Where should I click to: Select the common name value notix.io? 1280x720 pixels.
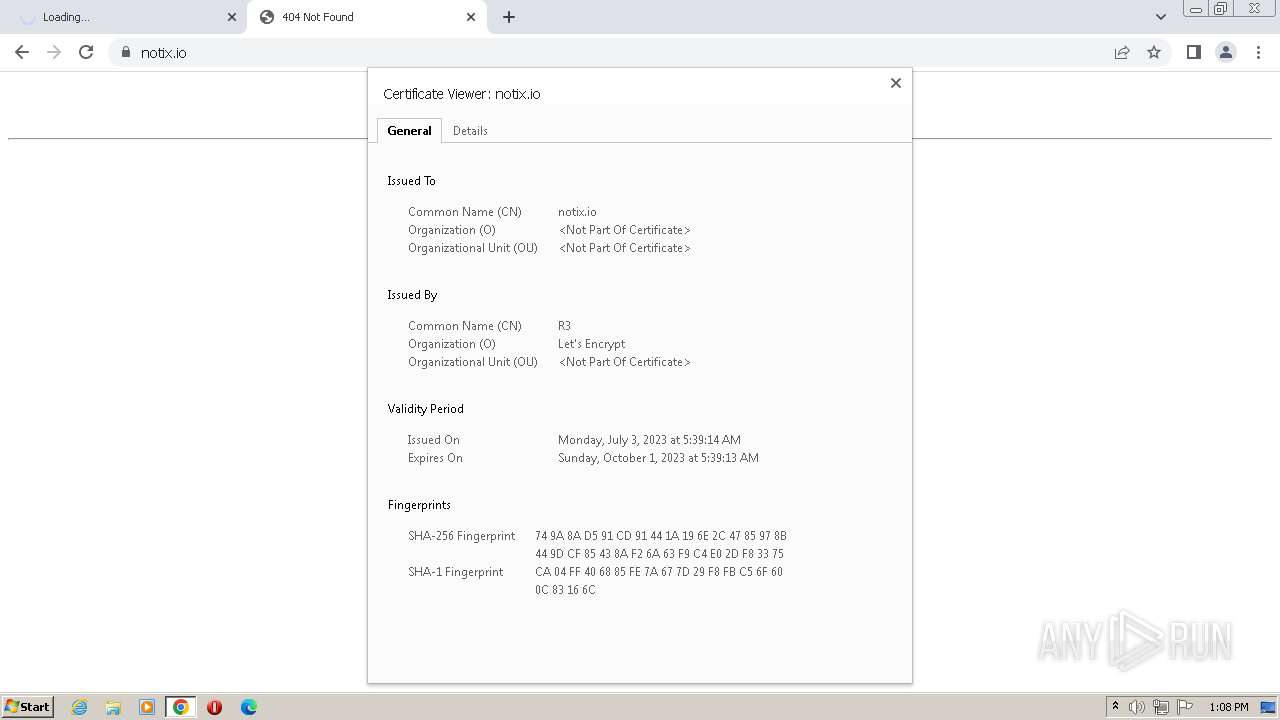577,212
